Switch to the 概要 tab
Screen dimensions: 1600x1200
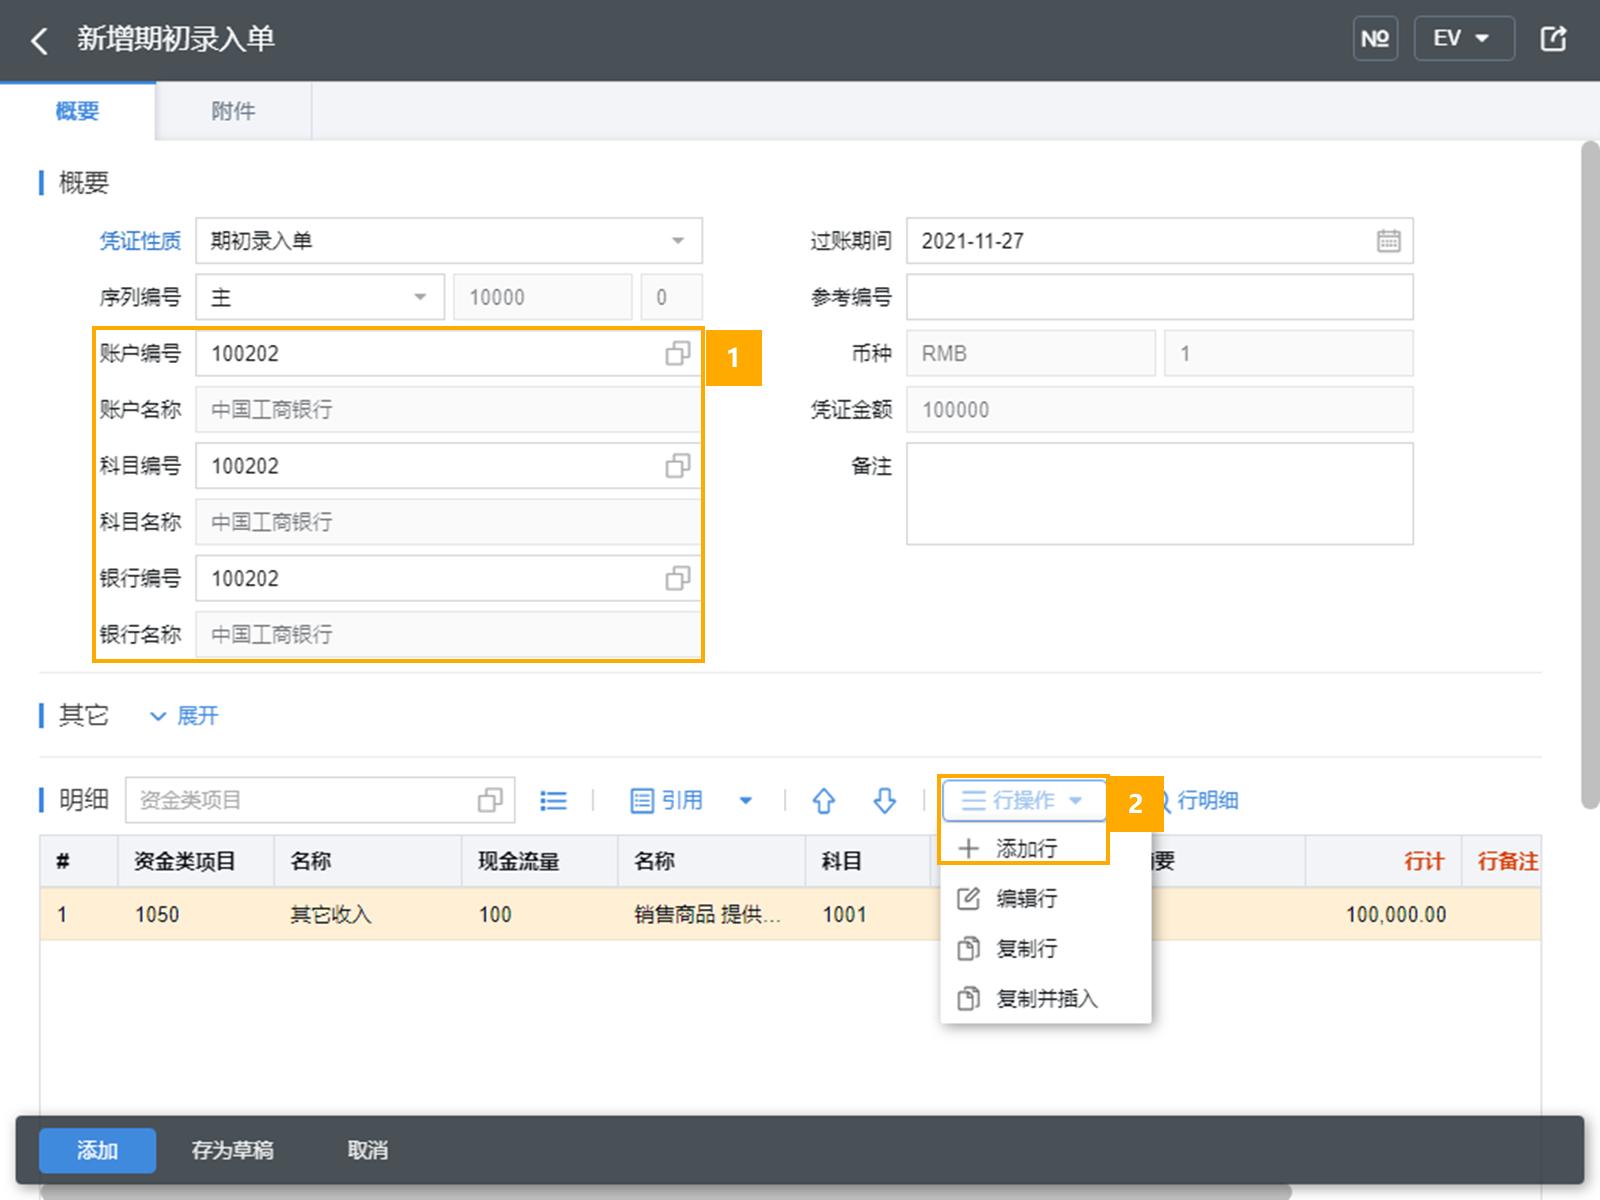(x=78, y=111)
